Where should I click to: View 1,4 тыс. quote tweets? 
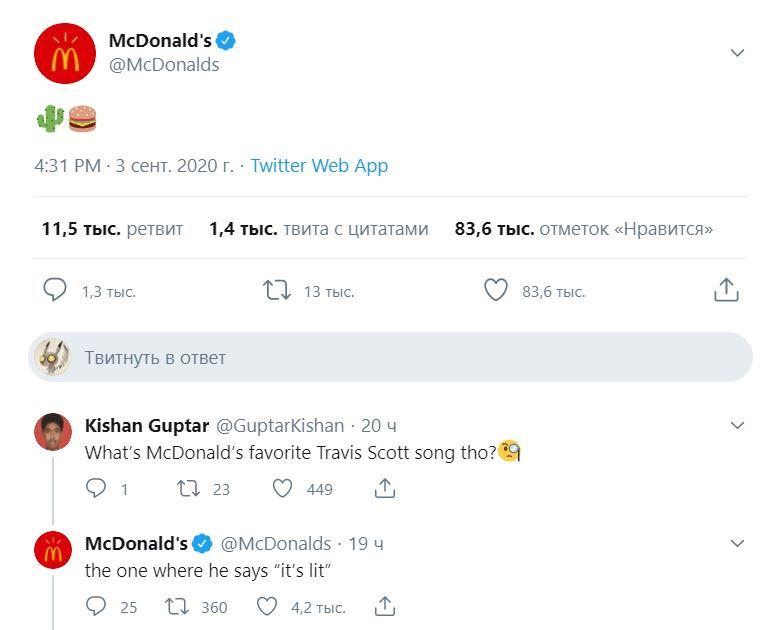tap(318, 229)
